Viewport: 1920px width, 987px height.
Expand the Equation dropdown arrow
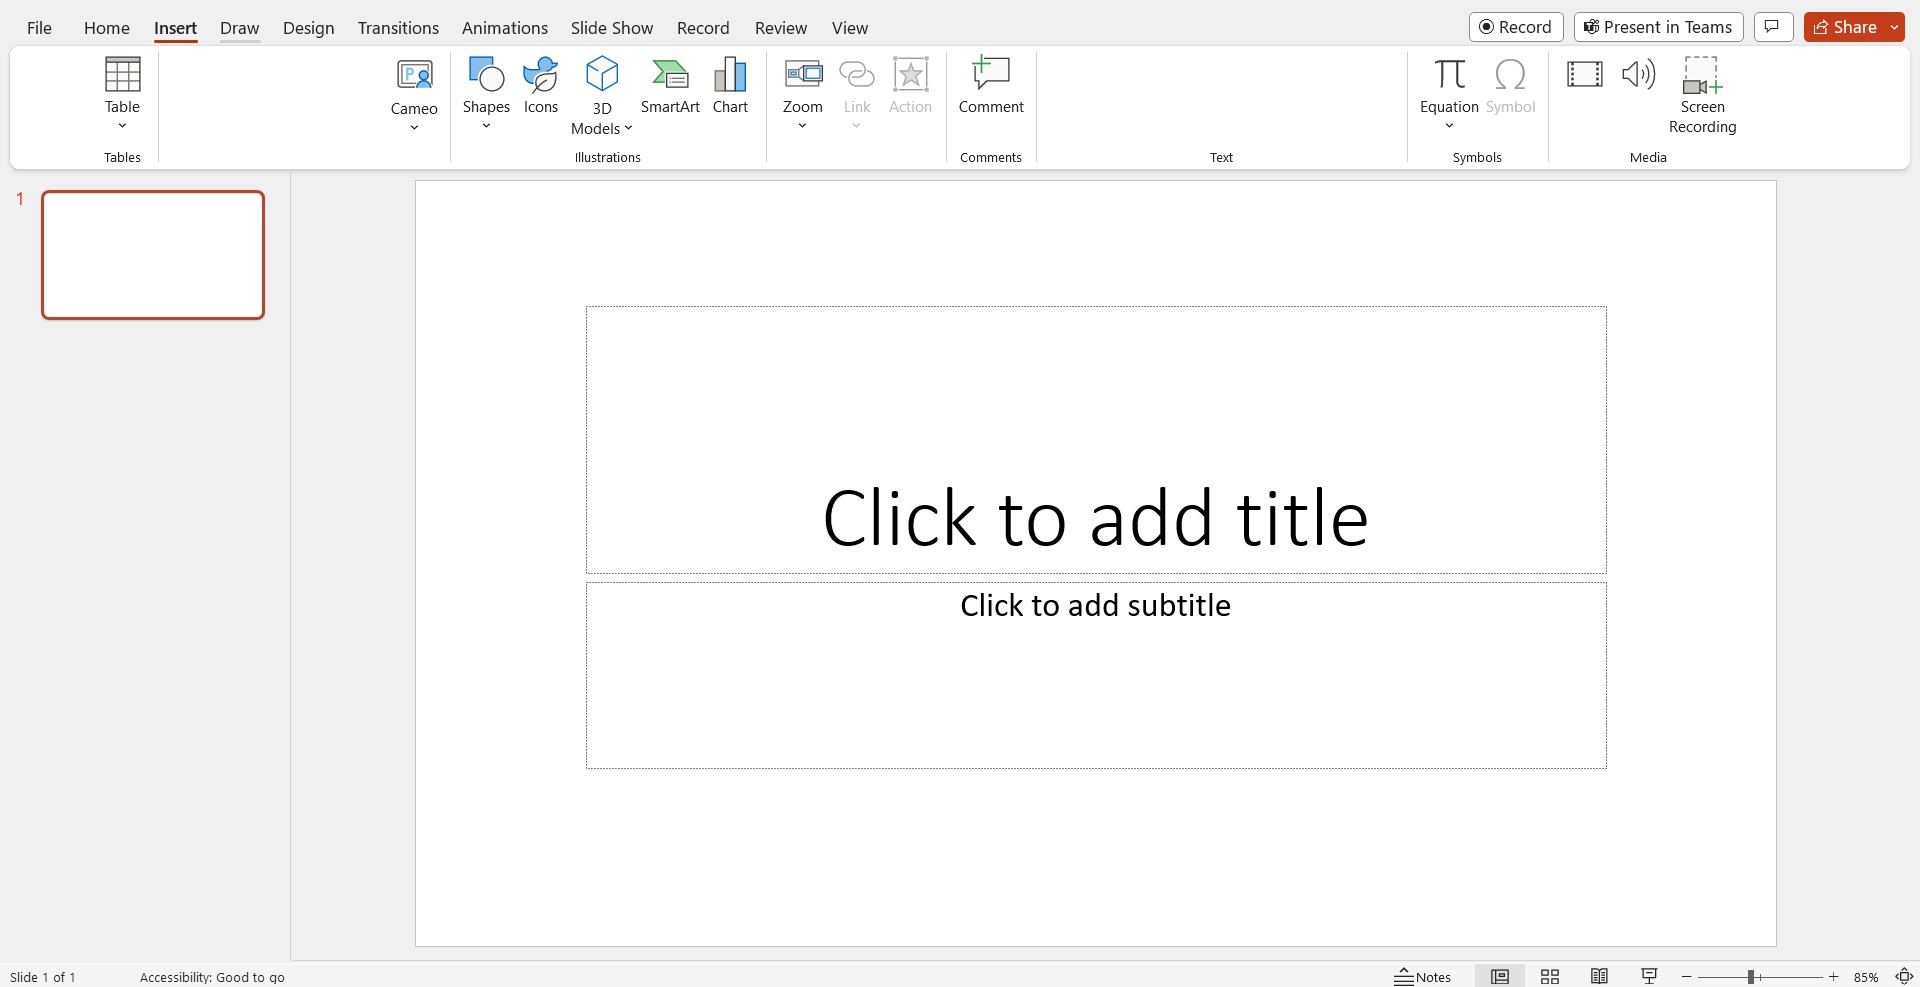1449,126
